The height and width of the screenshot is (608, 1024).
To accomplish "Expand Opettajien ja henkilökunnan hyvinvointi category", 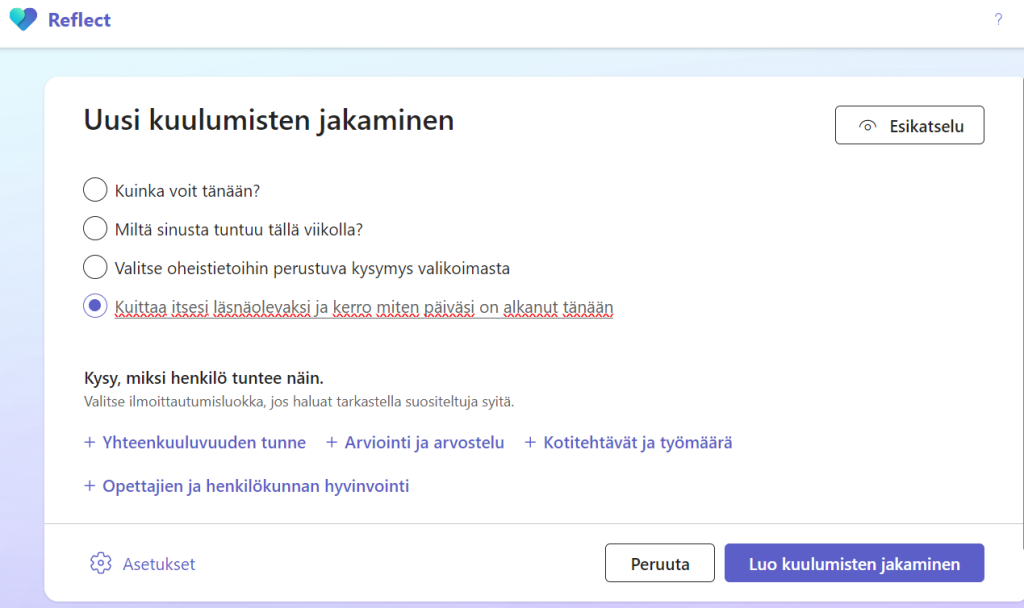I will (255, 486).
